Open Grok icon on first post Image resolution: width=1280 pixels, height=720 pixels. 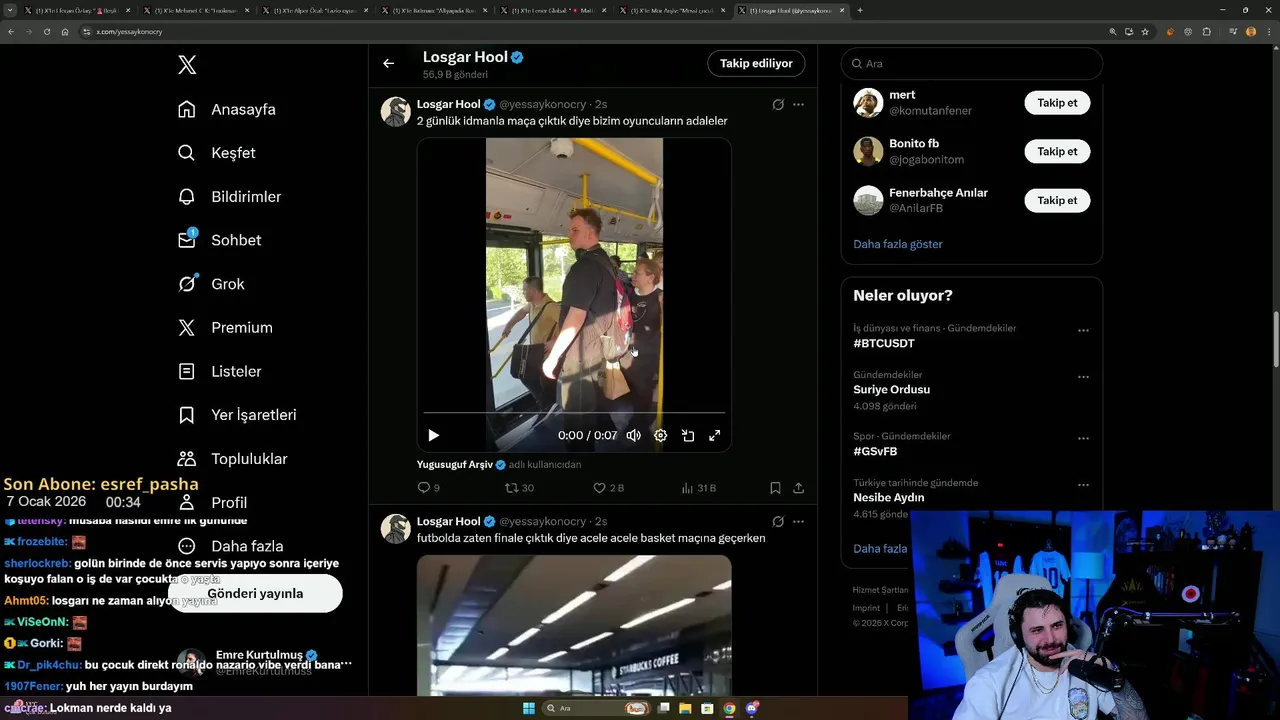click(x=778, y=104)
